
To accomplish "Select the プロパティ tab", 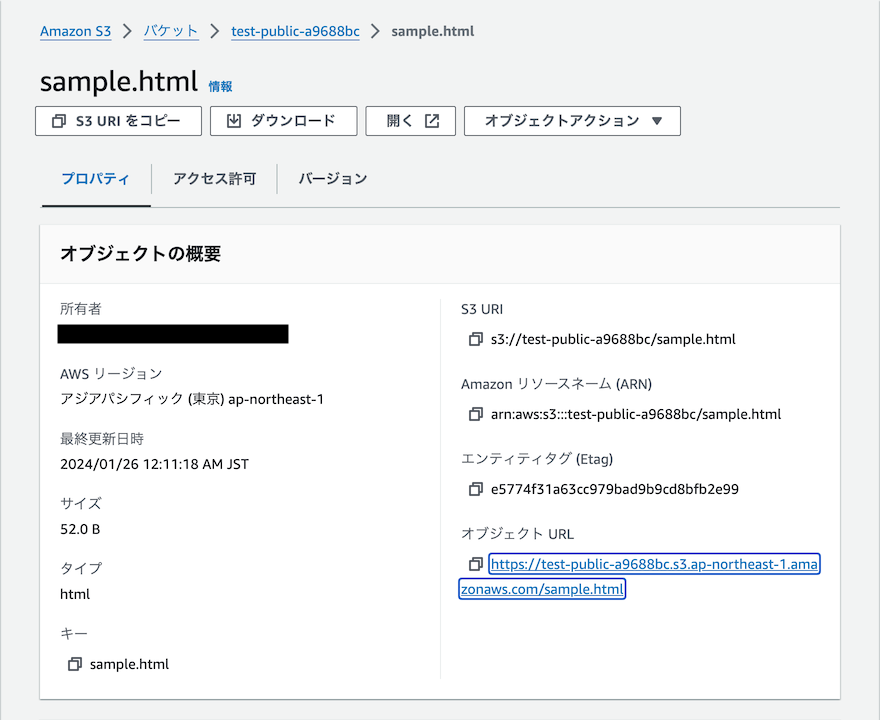I will (x=95, y=179).
